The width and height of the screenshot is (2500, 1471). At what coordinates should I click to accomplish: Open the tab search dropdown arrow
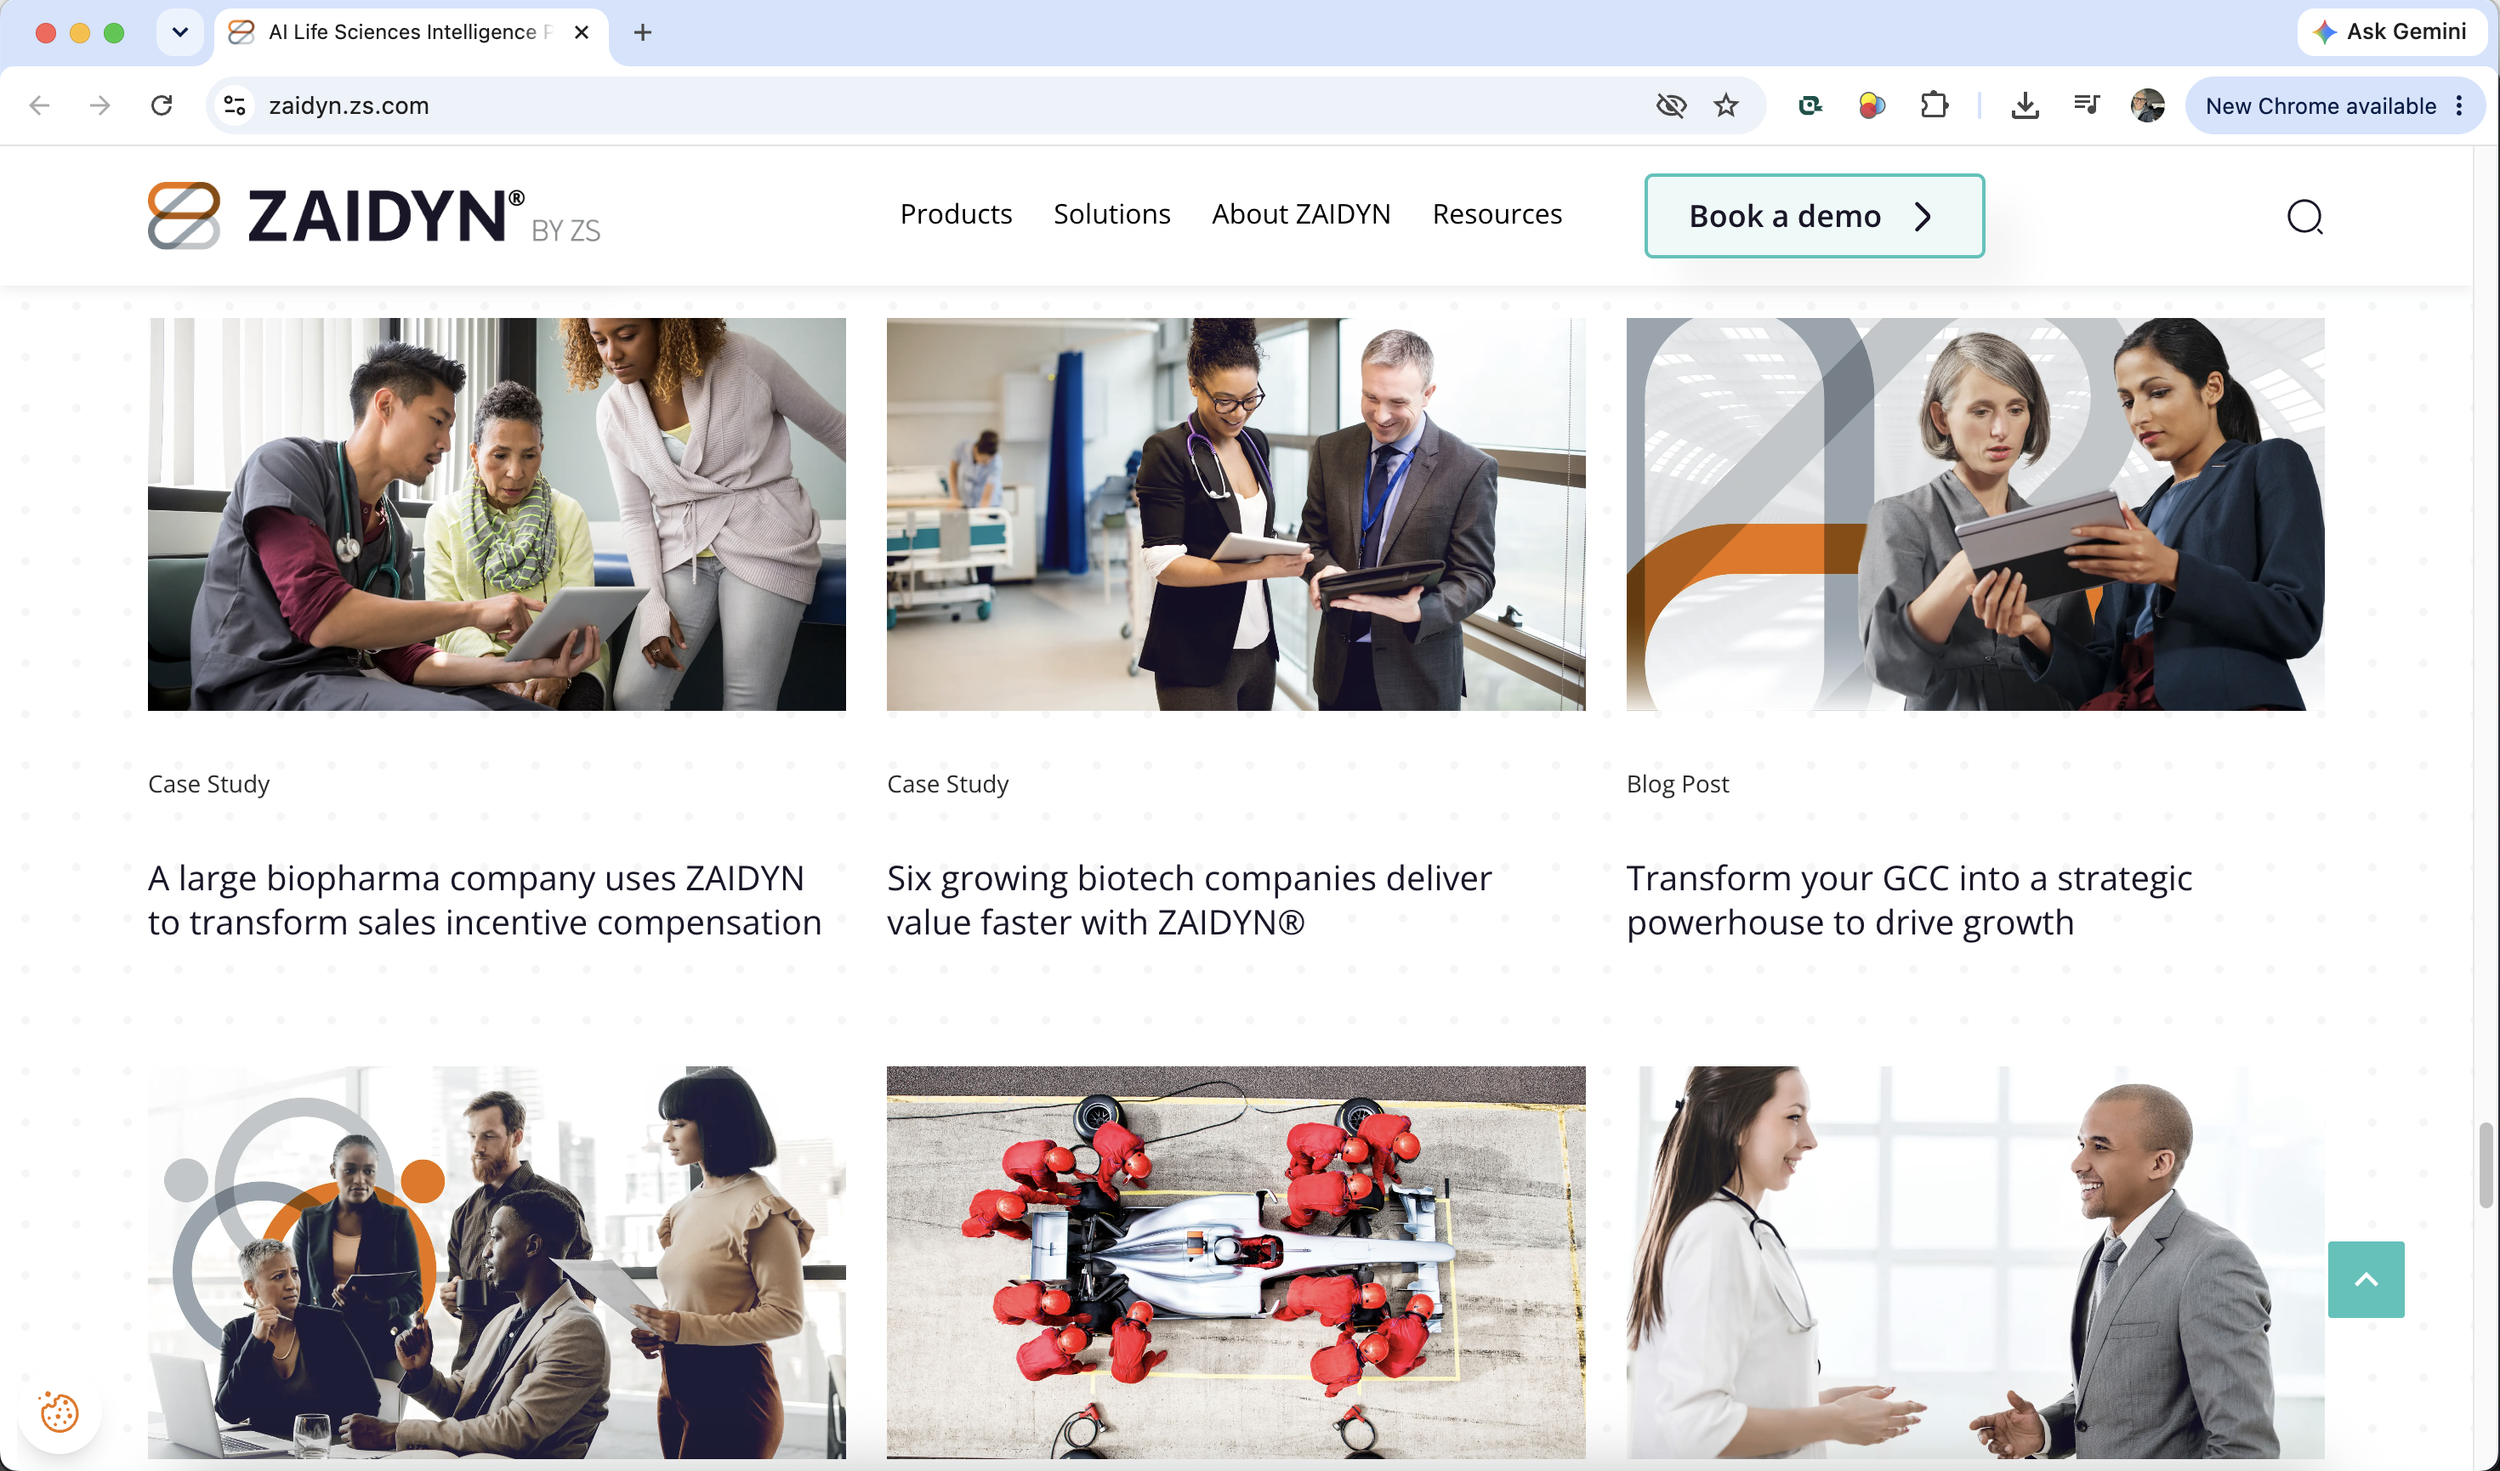point(180,32)
